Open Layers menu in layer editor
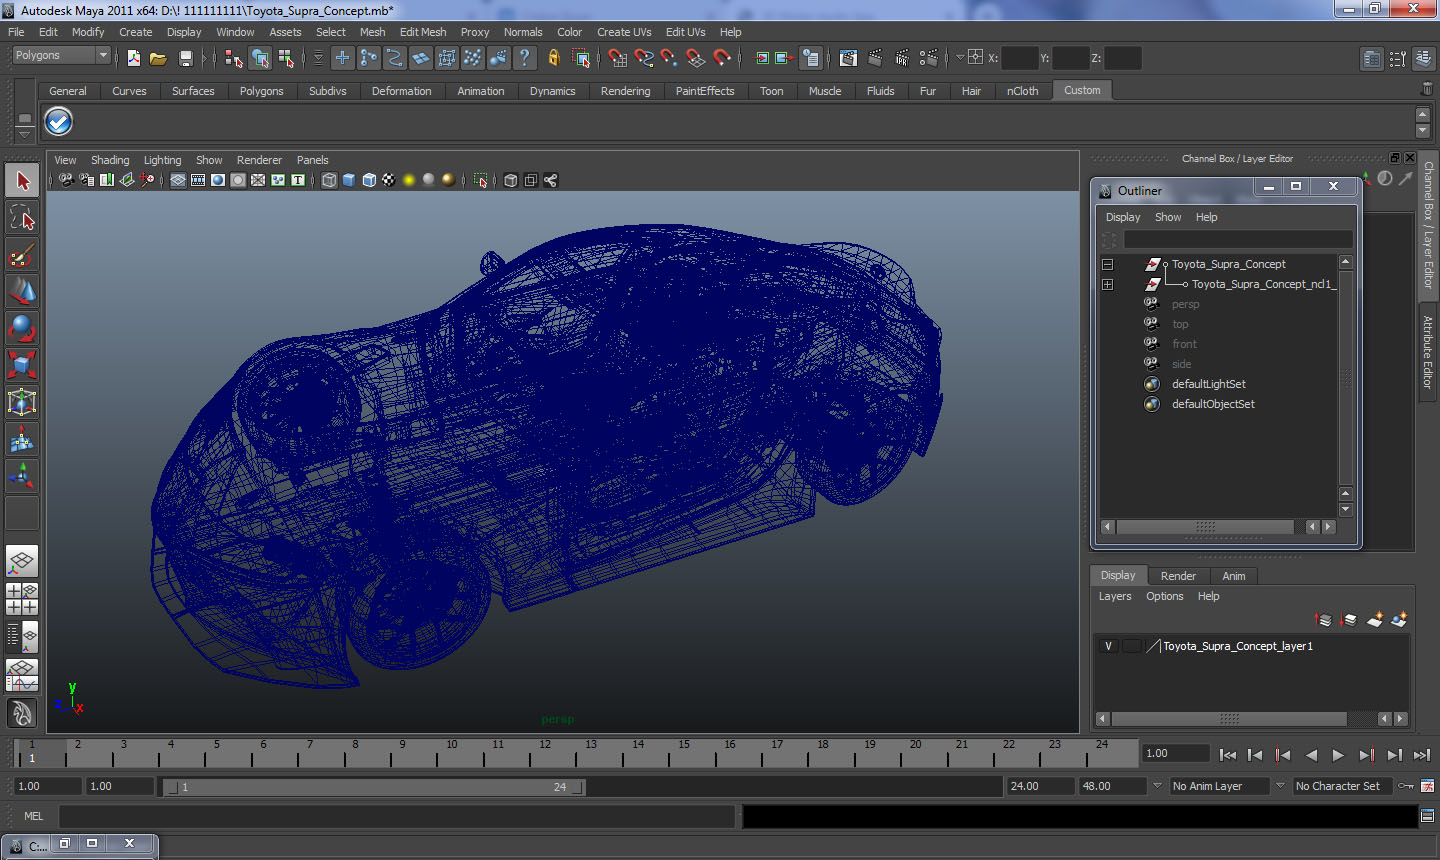This screenshot has height=860, width=1440. point(1115,596)
